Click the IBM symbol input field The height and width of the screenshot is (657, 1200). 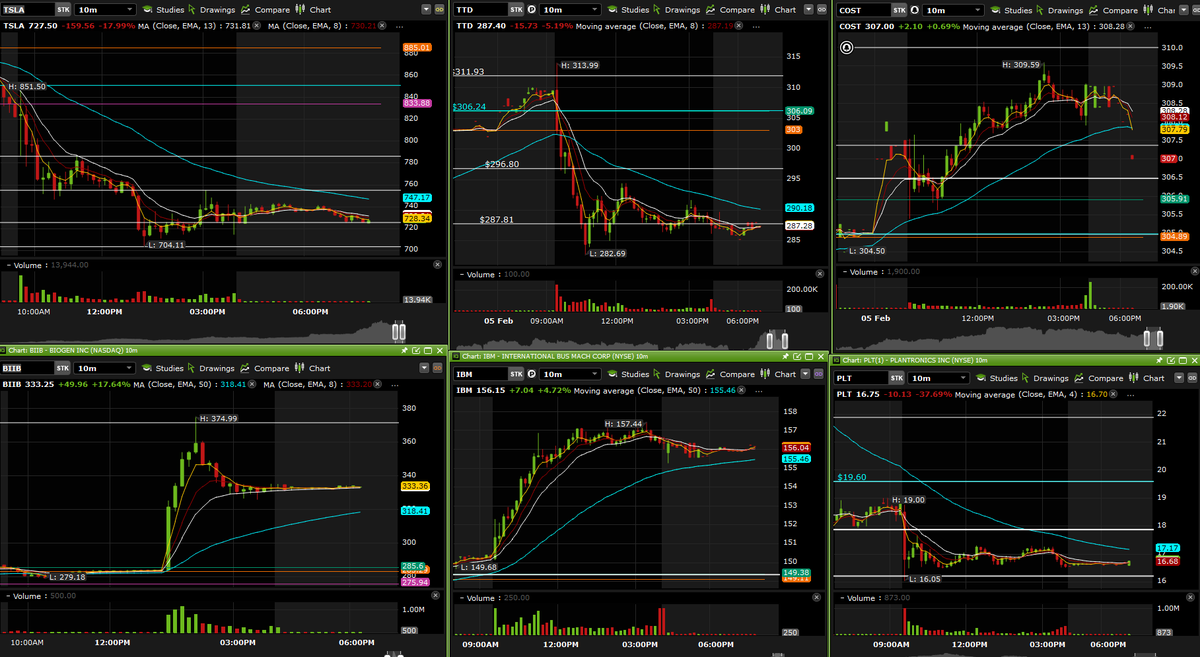(481, 374)
